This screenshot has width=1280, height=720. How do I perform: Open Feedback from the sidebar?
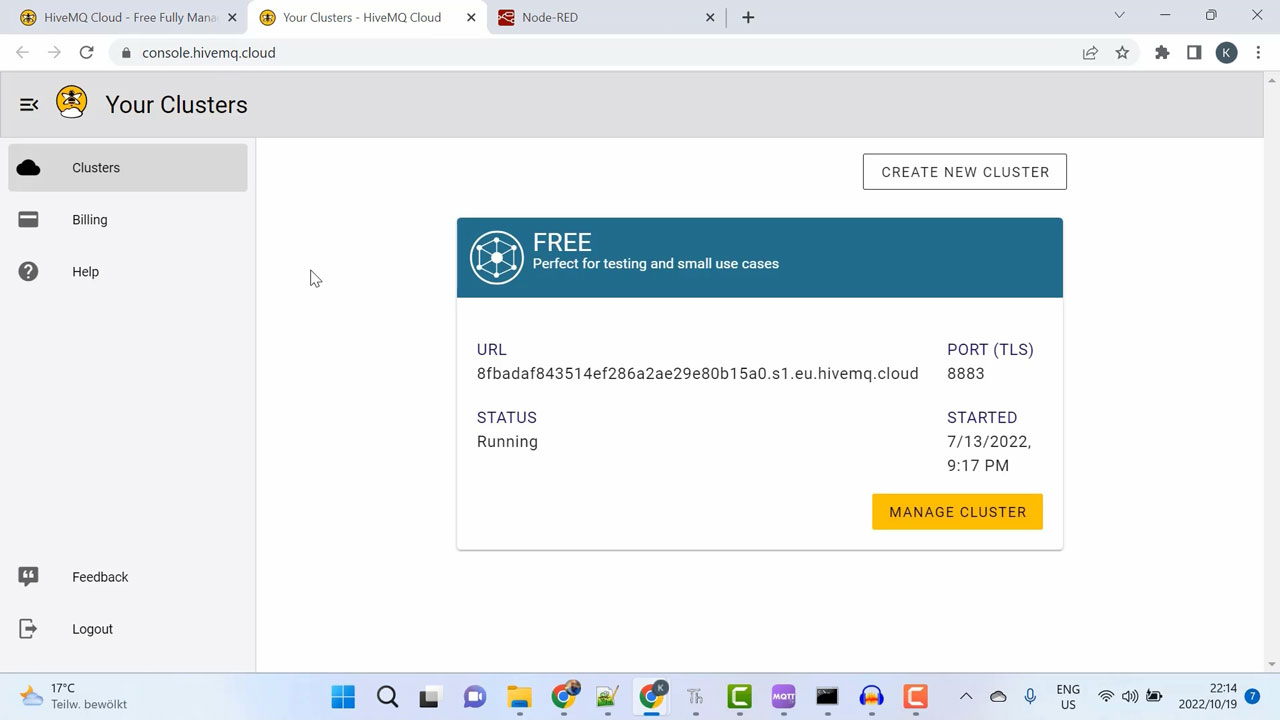128,577
